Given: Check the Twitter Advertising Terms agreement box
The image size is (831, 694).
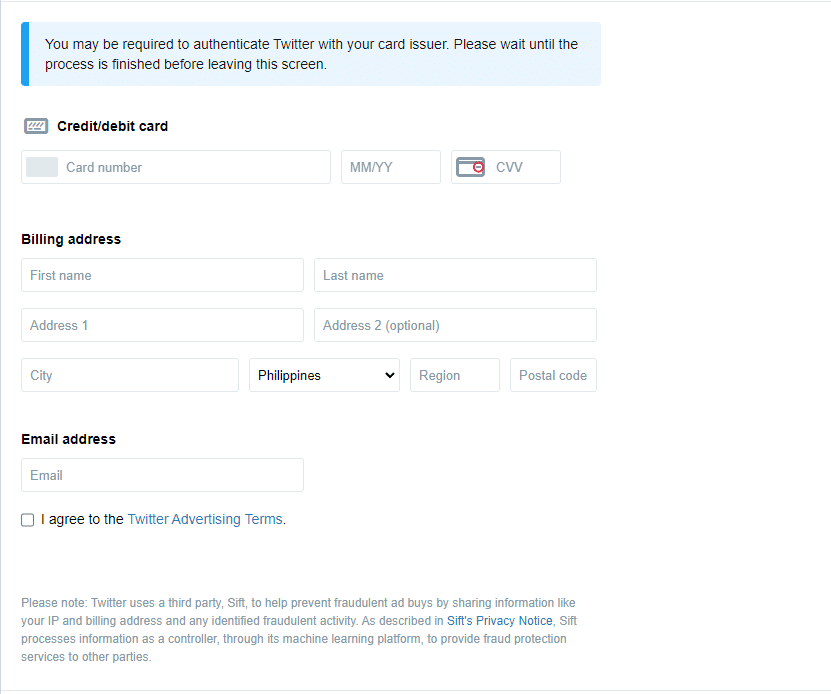Looking at the screenshot, I should click(28, 520).
